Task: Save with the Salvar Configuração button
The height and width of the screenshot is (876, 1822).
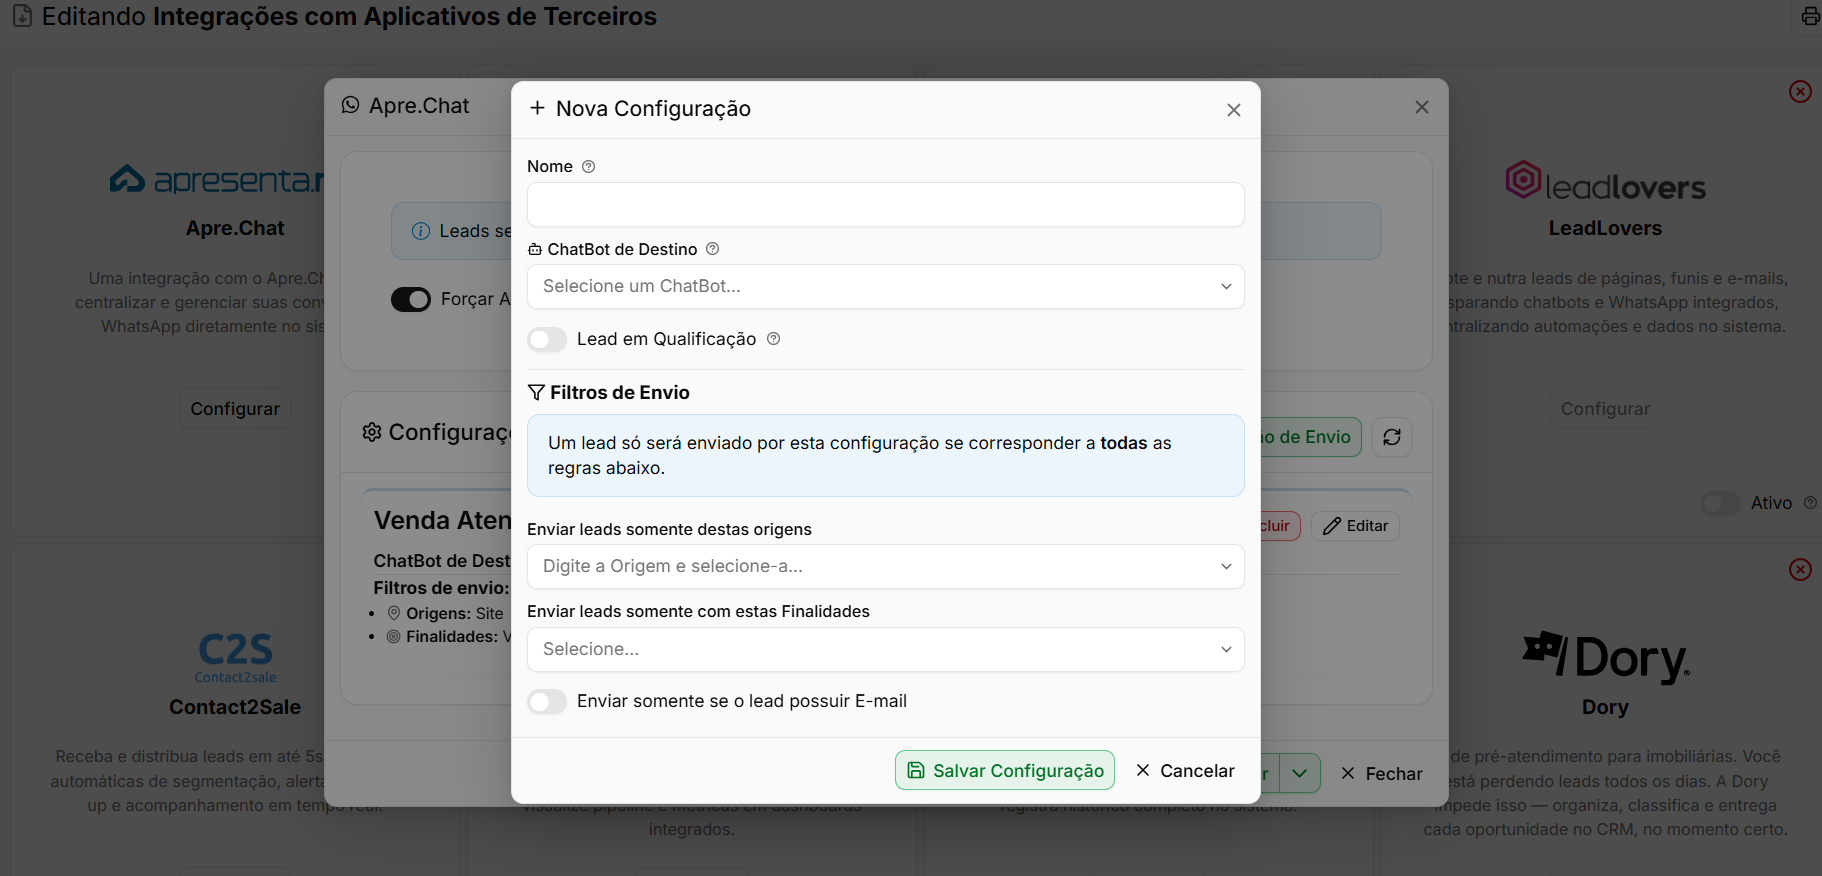Action: 1005,770
